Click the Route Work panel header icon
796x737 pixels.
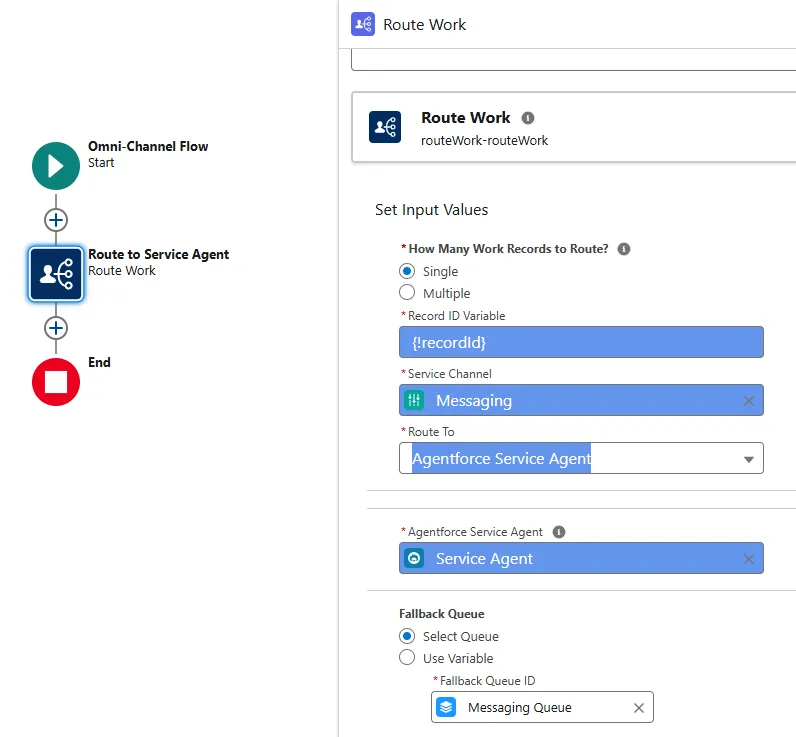point(363,24)
